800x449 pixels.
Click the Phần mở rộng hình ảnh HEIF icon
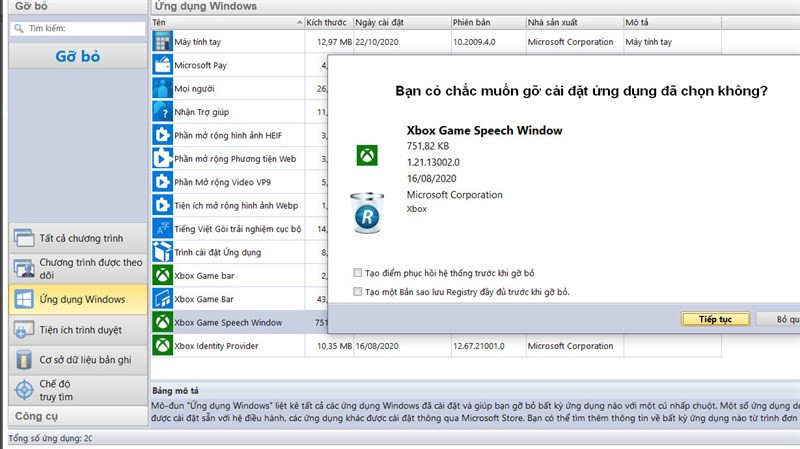tap(162, 135)
